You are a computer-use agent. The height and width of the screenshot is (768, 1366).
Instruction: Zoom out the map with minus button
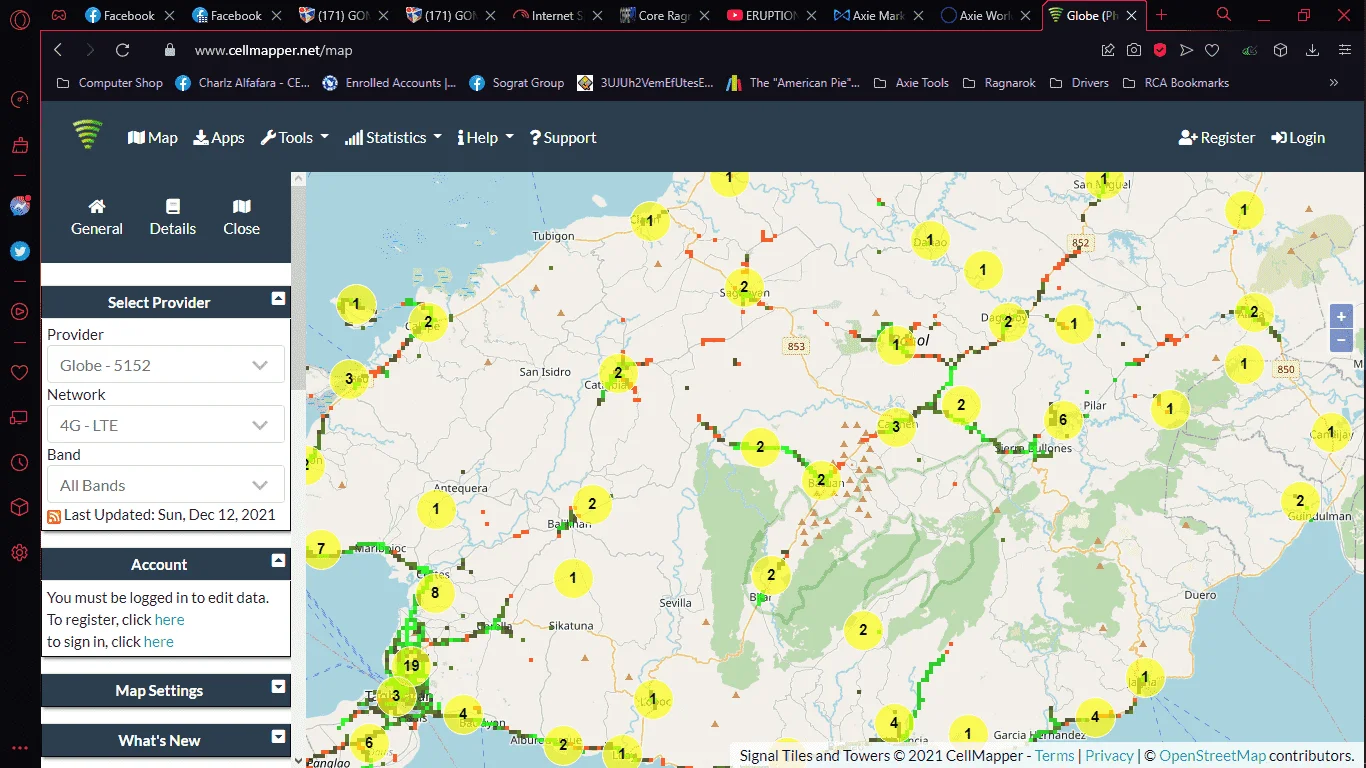tap(1341, 340)
